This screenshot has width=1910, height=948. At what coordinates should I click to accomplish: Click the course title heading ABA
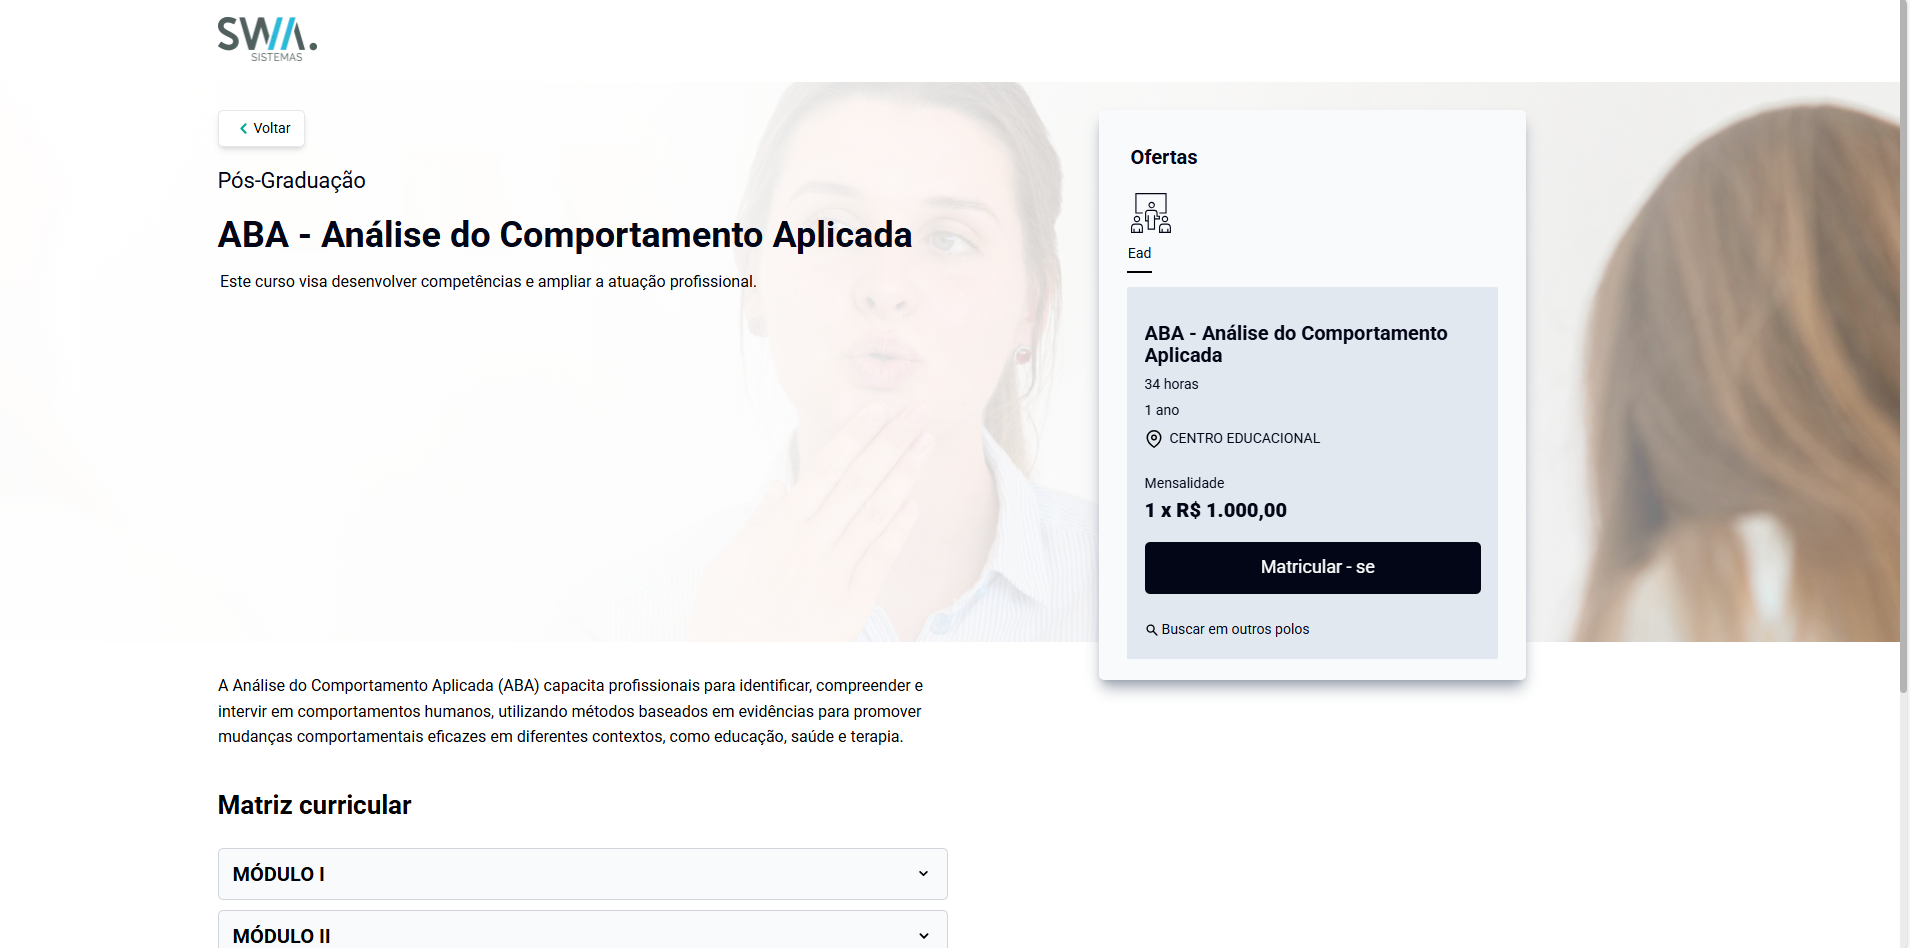565,235
